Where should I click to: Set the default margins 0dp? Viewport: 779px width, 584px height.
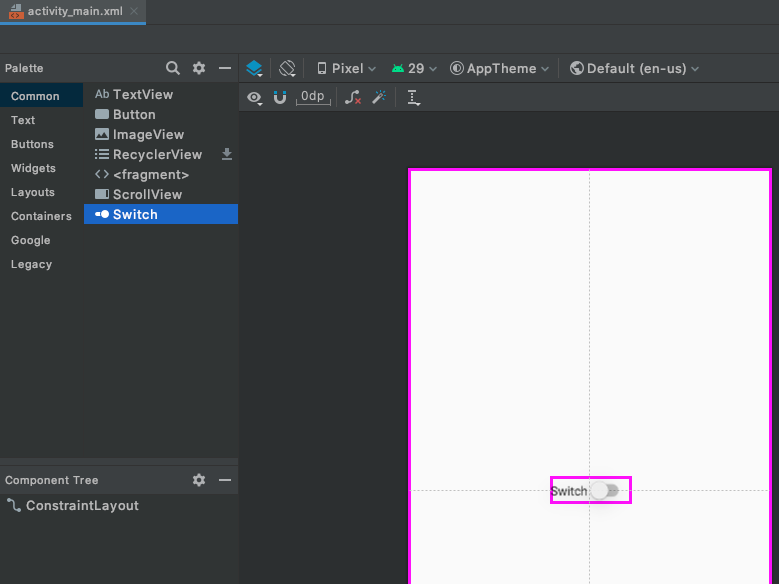click(313, 97)
